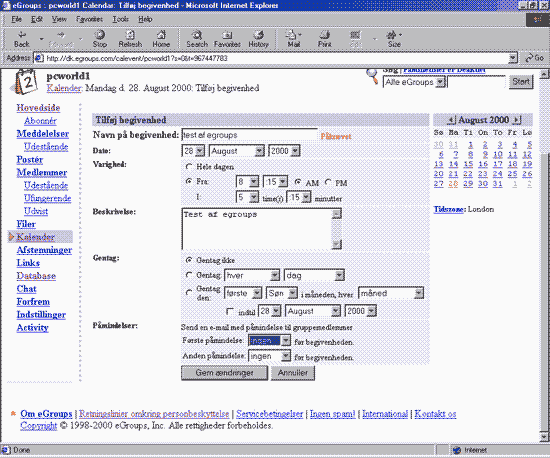The image size is (550, 458).
Task: Select the Hele dagen radio button
Action: coord(189,167)
